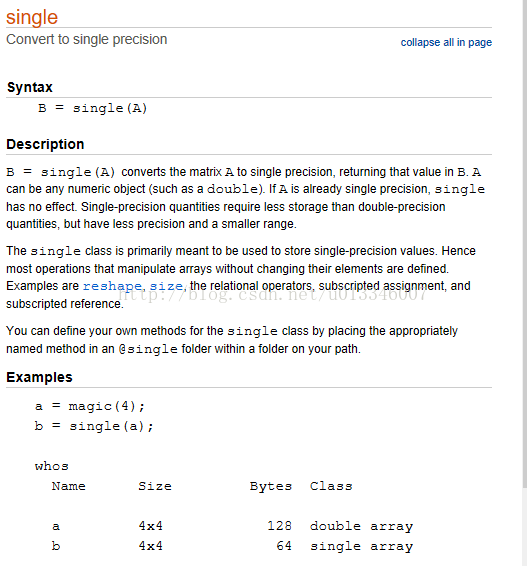Click the 'a = magic(4);' code line

[x=90, y=406]
